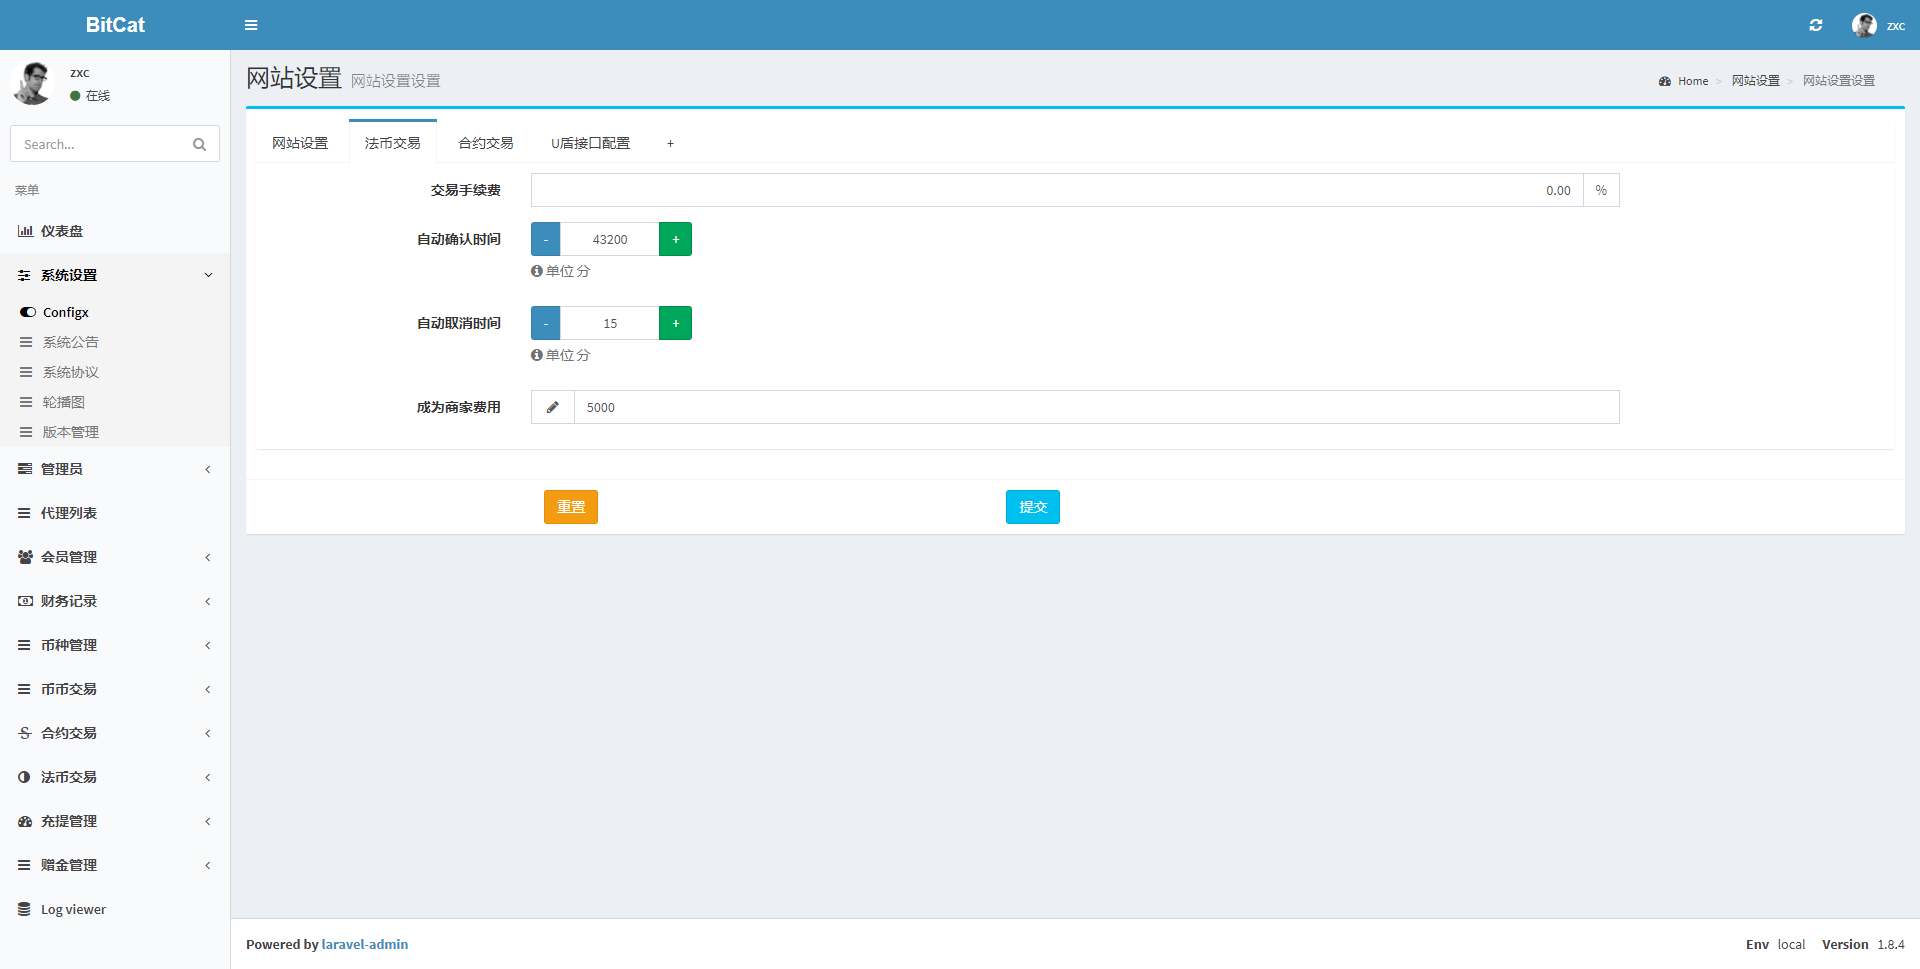Click the 自动确认时间 value 43200 field

click(x=610, y=239)
